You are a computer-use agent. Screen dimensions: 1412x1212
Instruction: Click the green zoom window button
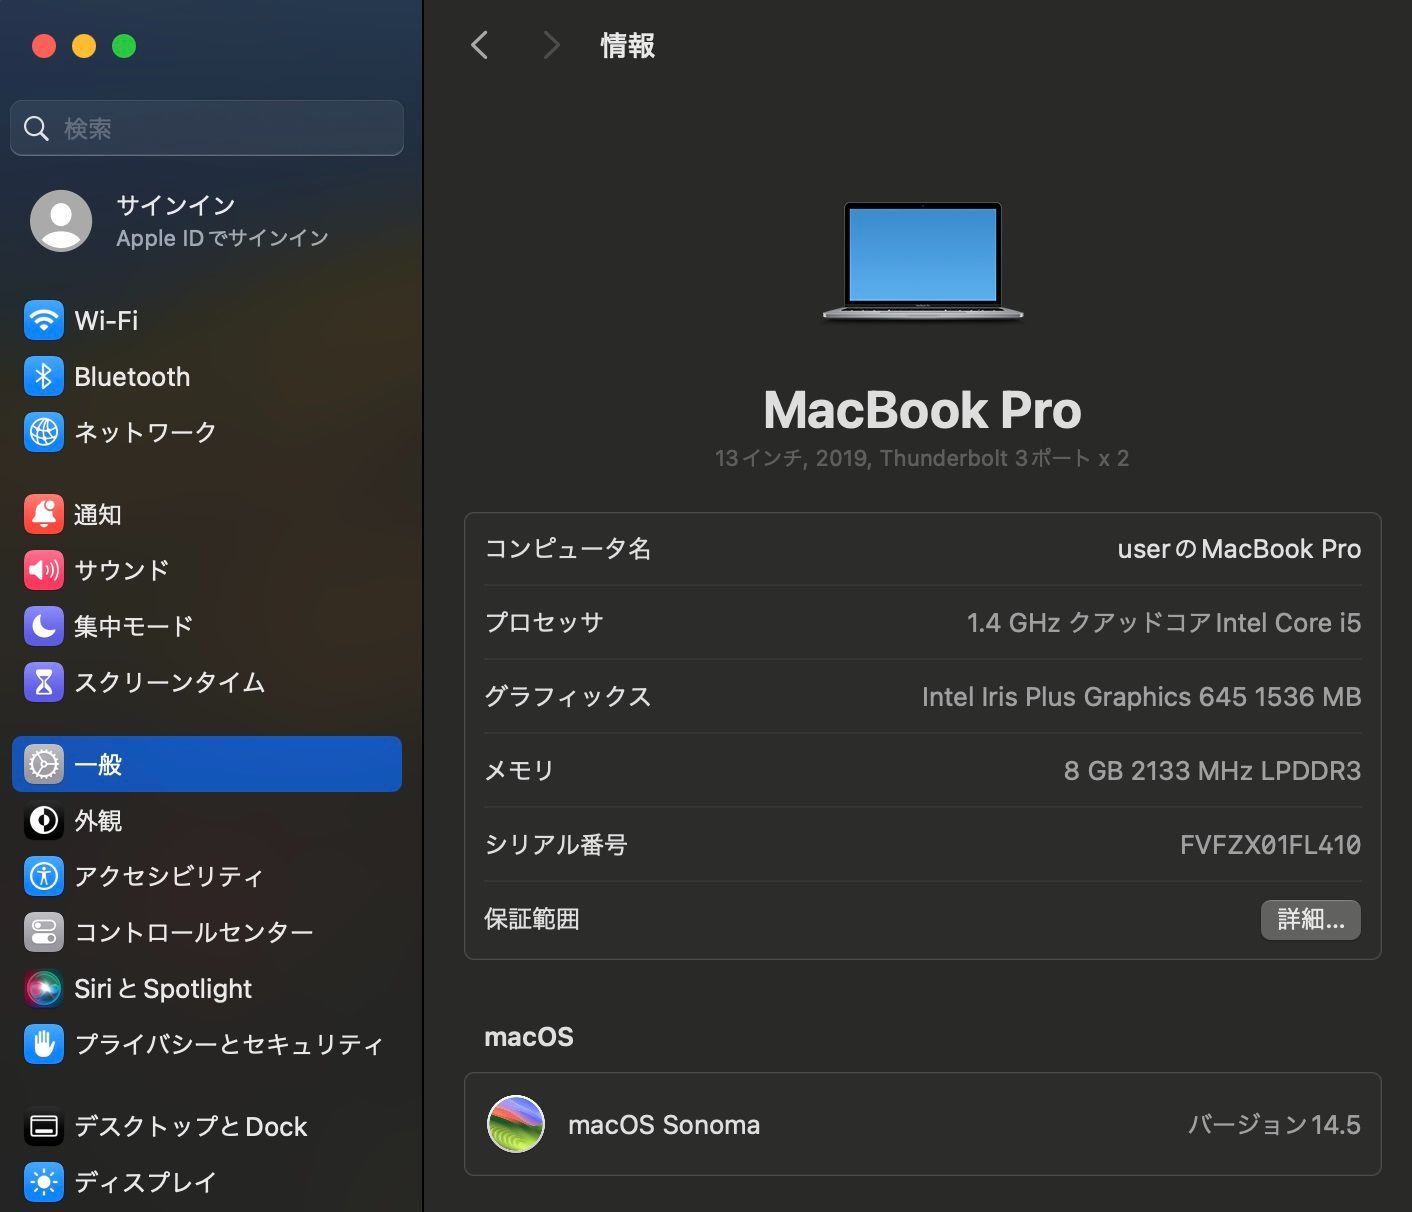coord(124,46)
